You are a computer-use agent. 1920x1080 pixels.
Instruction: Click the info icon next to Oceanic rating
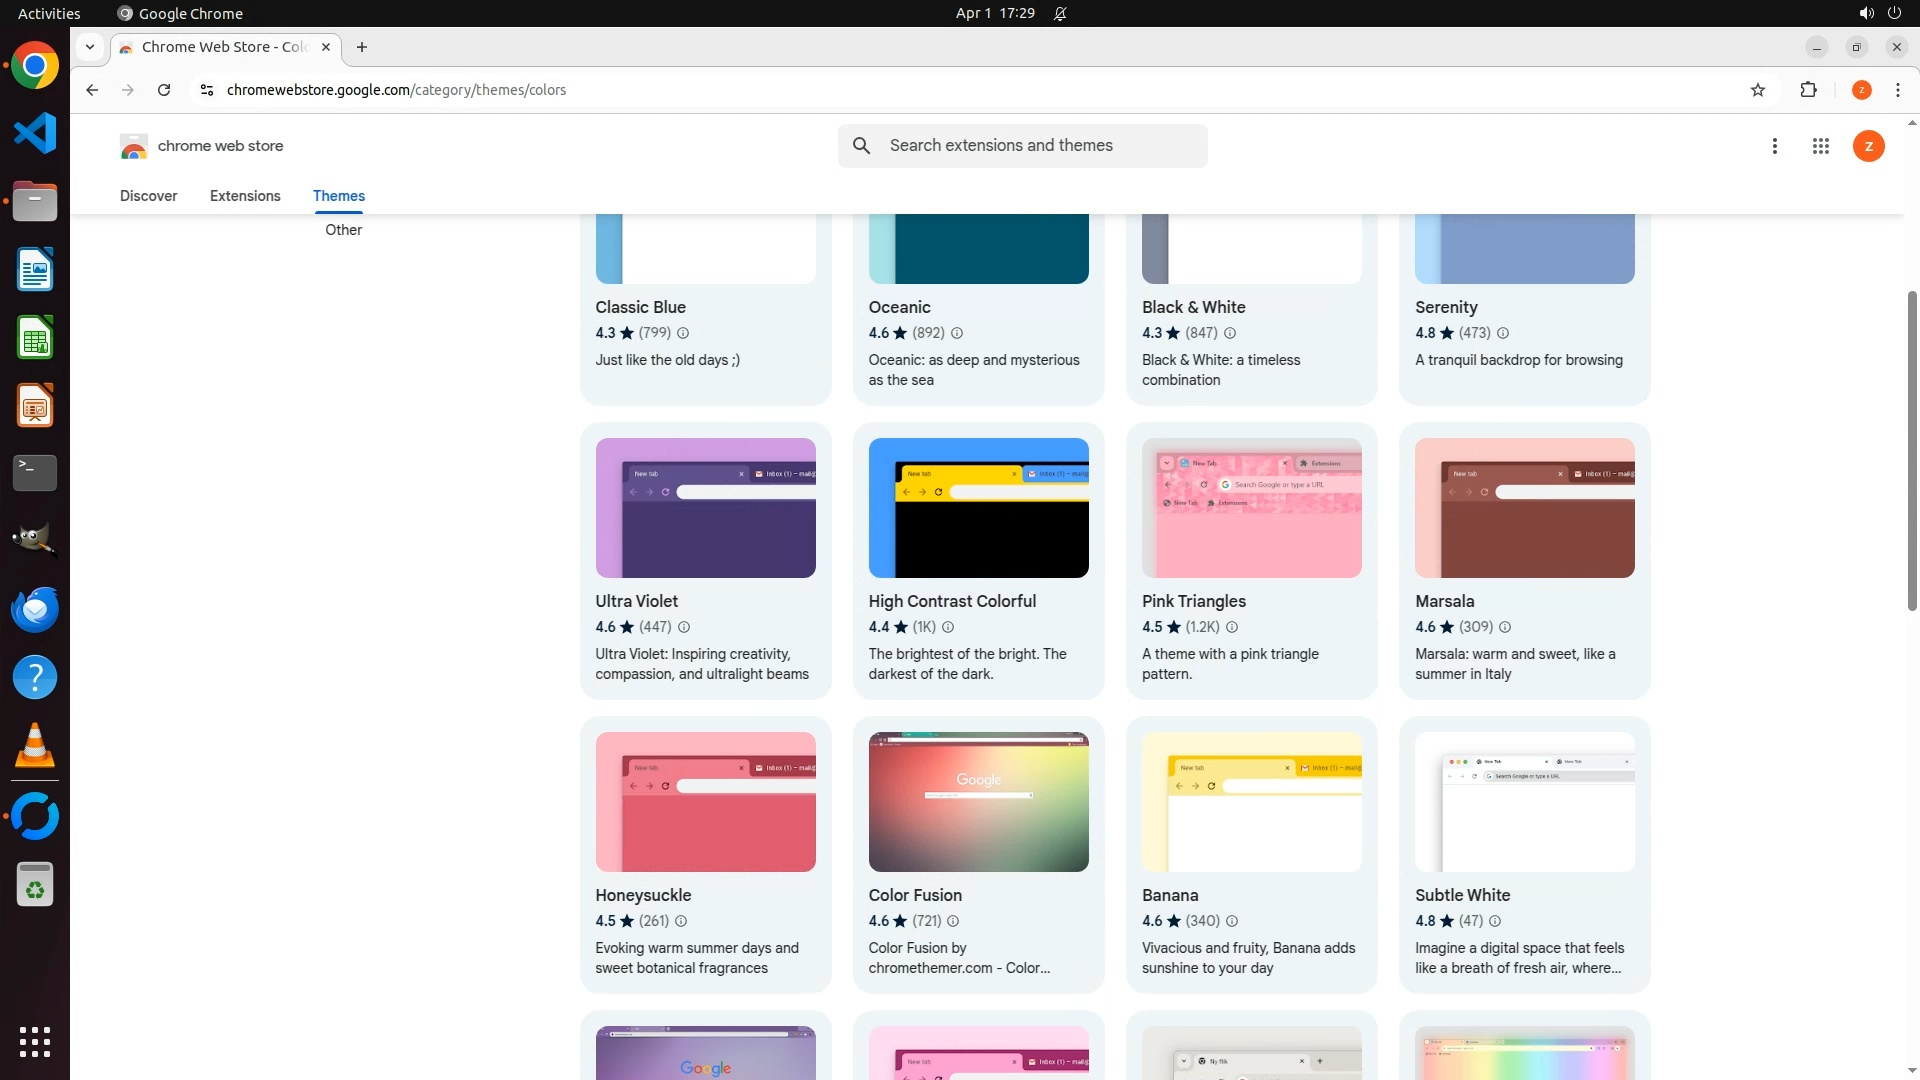[x=956, y=333]
